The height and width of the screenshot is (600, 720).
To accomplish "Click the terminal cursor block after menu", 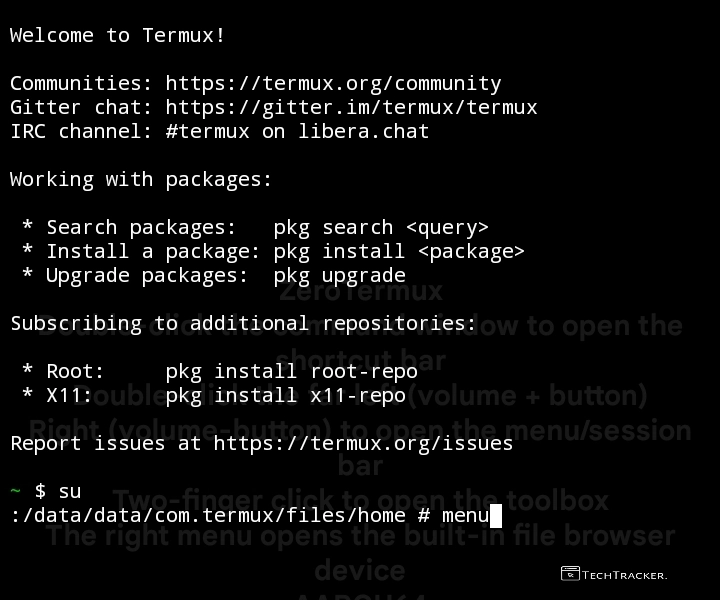I will click(496, 516).
